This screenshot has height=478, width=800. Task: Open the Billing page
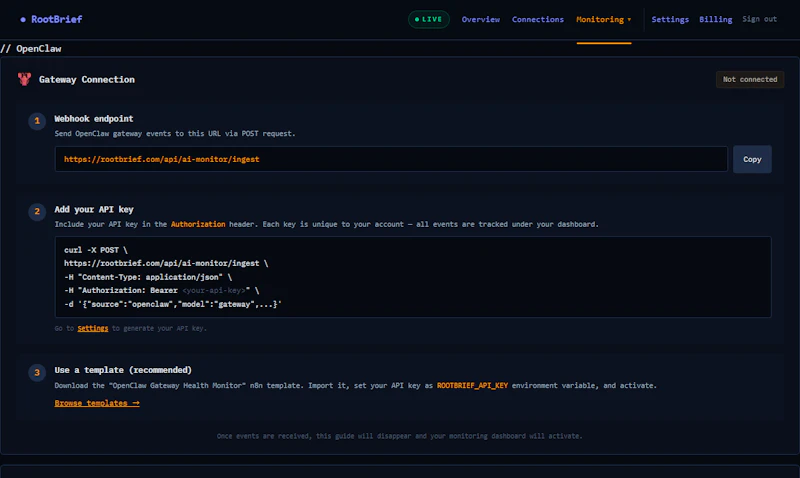click(715, 19)
